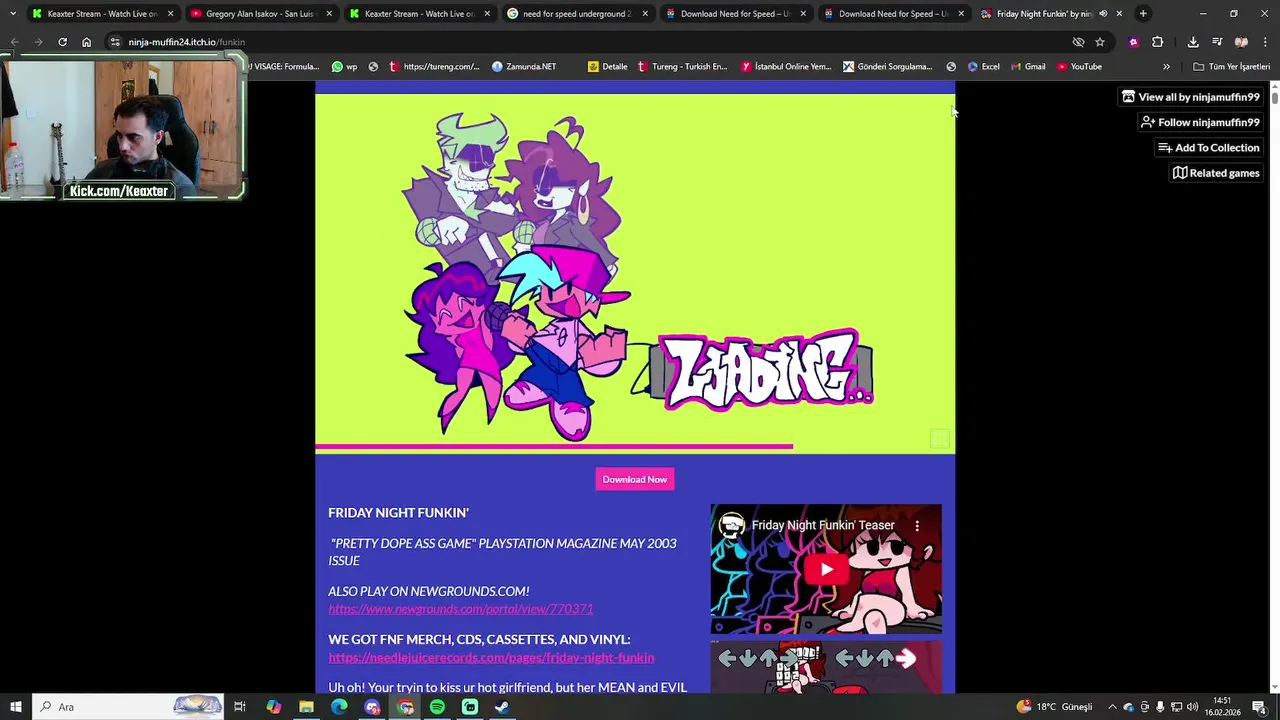The height and width of the screenshot is (720, 1280).
Task: Click the pink game loading progress bar
Action: coord(554,447)
